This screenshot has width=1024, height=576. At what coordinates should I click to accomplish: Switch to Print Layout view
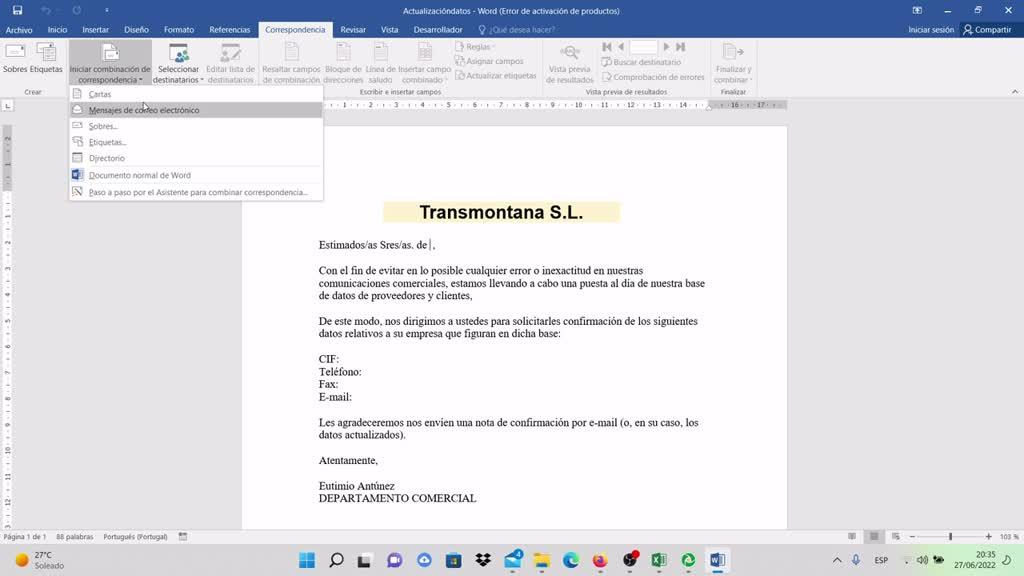pos(874,537)
